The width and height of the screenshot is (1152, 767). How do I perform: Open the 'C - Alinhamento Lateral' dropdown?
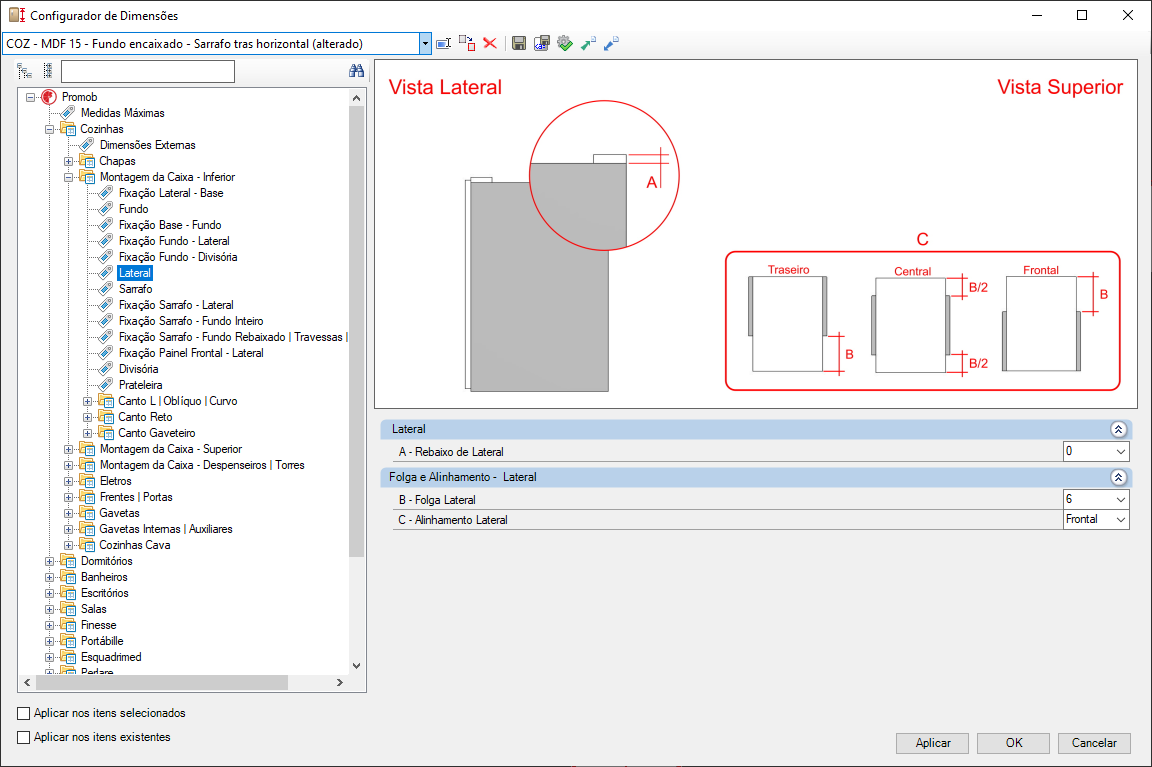[x=1120, y=519]
